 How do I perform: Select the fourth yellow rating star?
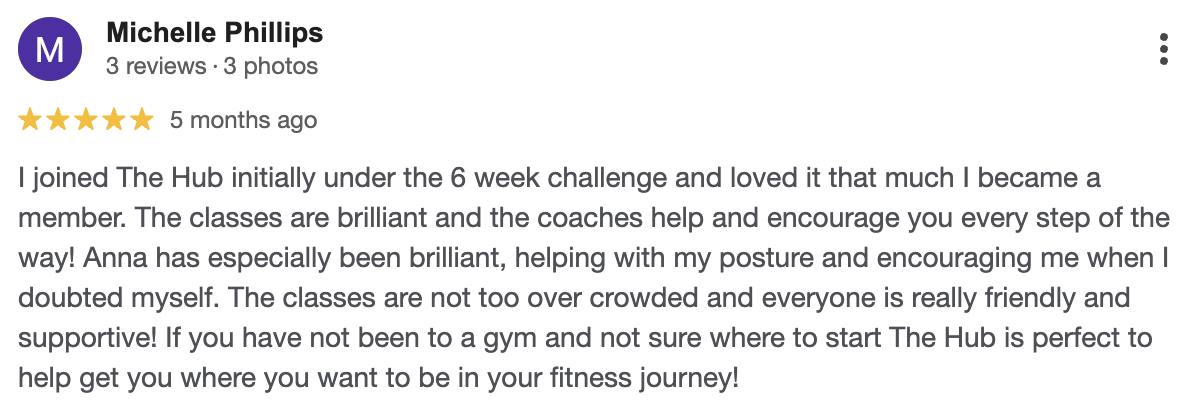(x=114, y=121)
